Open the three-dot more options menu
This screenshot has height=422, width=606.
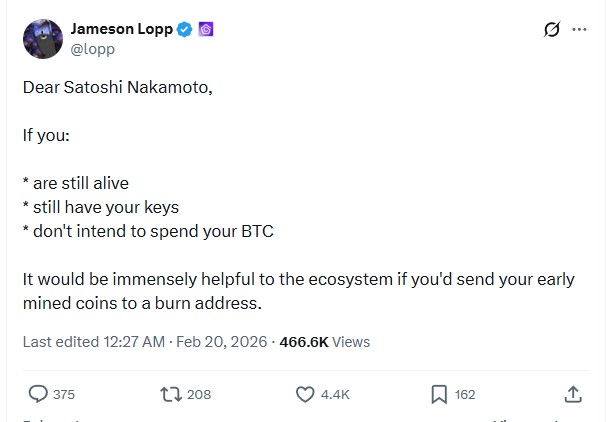point(579,30)
